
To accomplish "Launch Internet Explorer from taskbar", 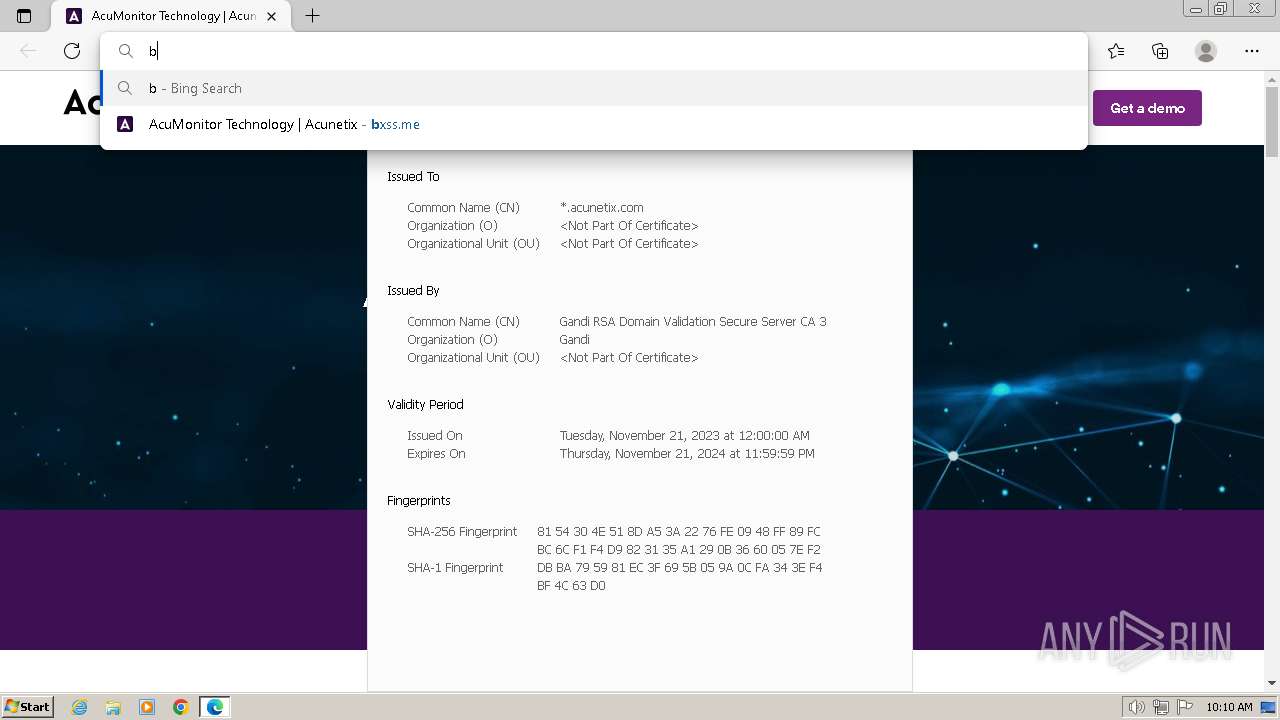I will coord(80,707).
